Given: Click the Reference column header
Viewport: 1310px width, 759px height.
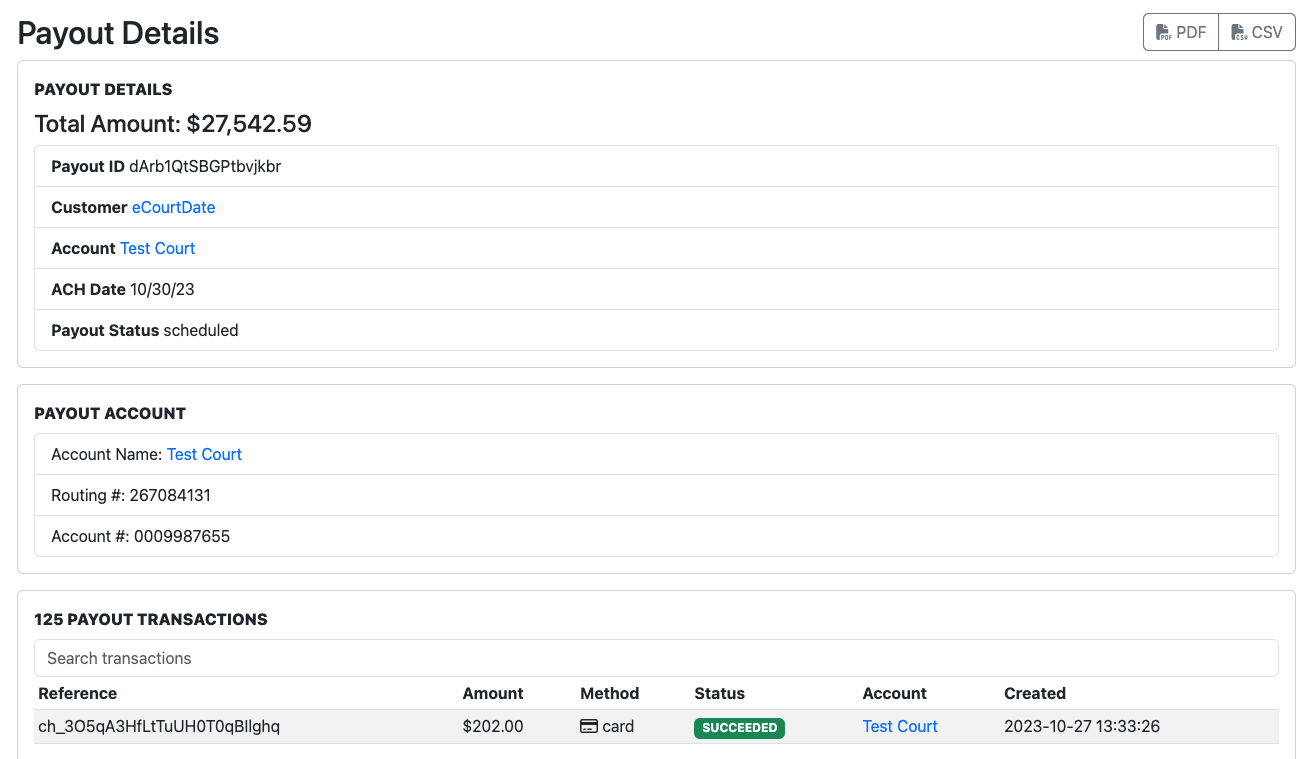Looking at the screenshot, I should [x=78, y=693].
